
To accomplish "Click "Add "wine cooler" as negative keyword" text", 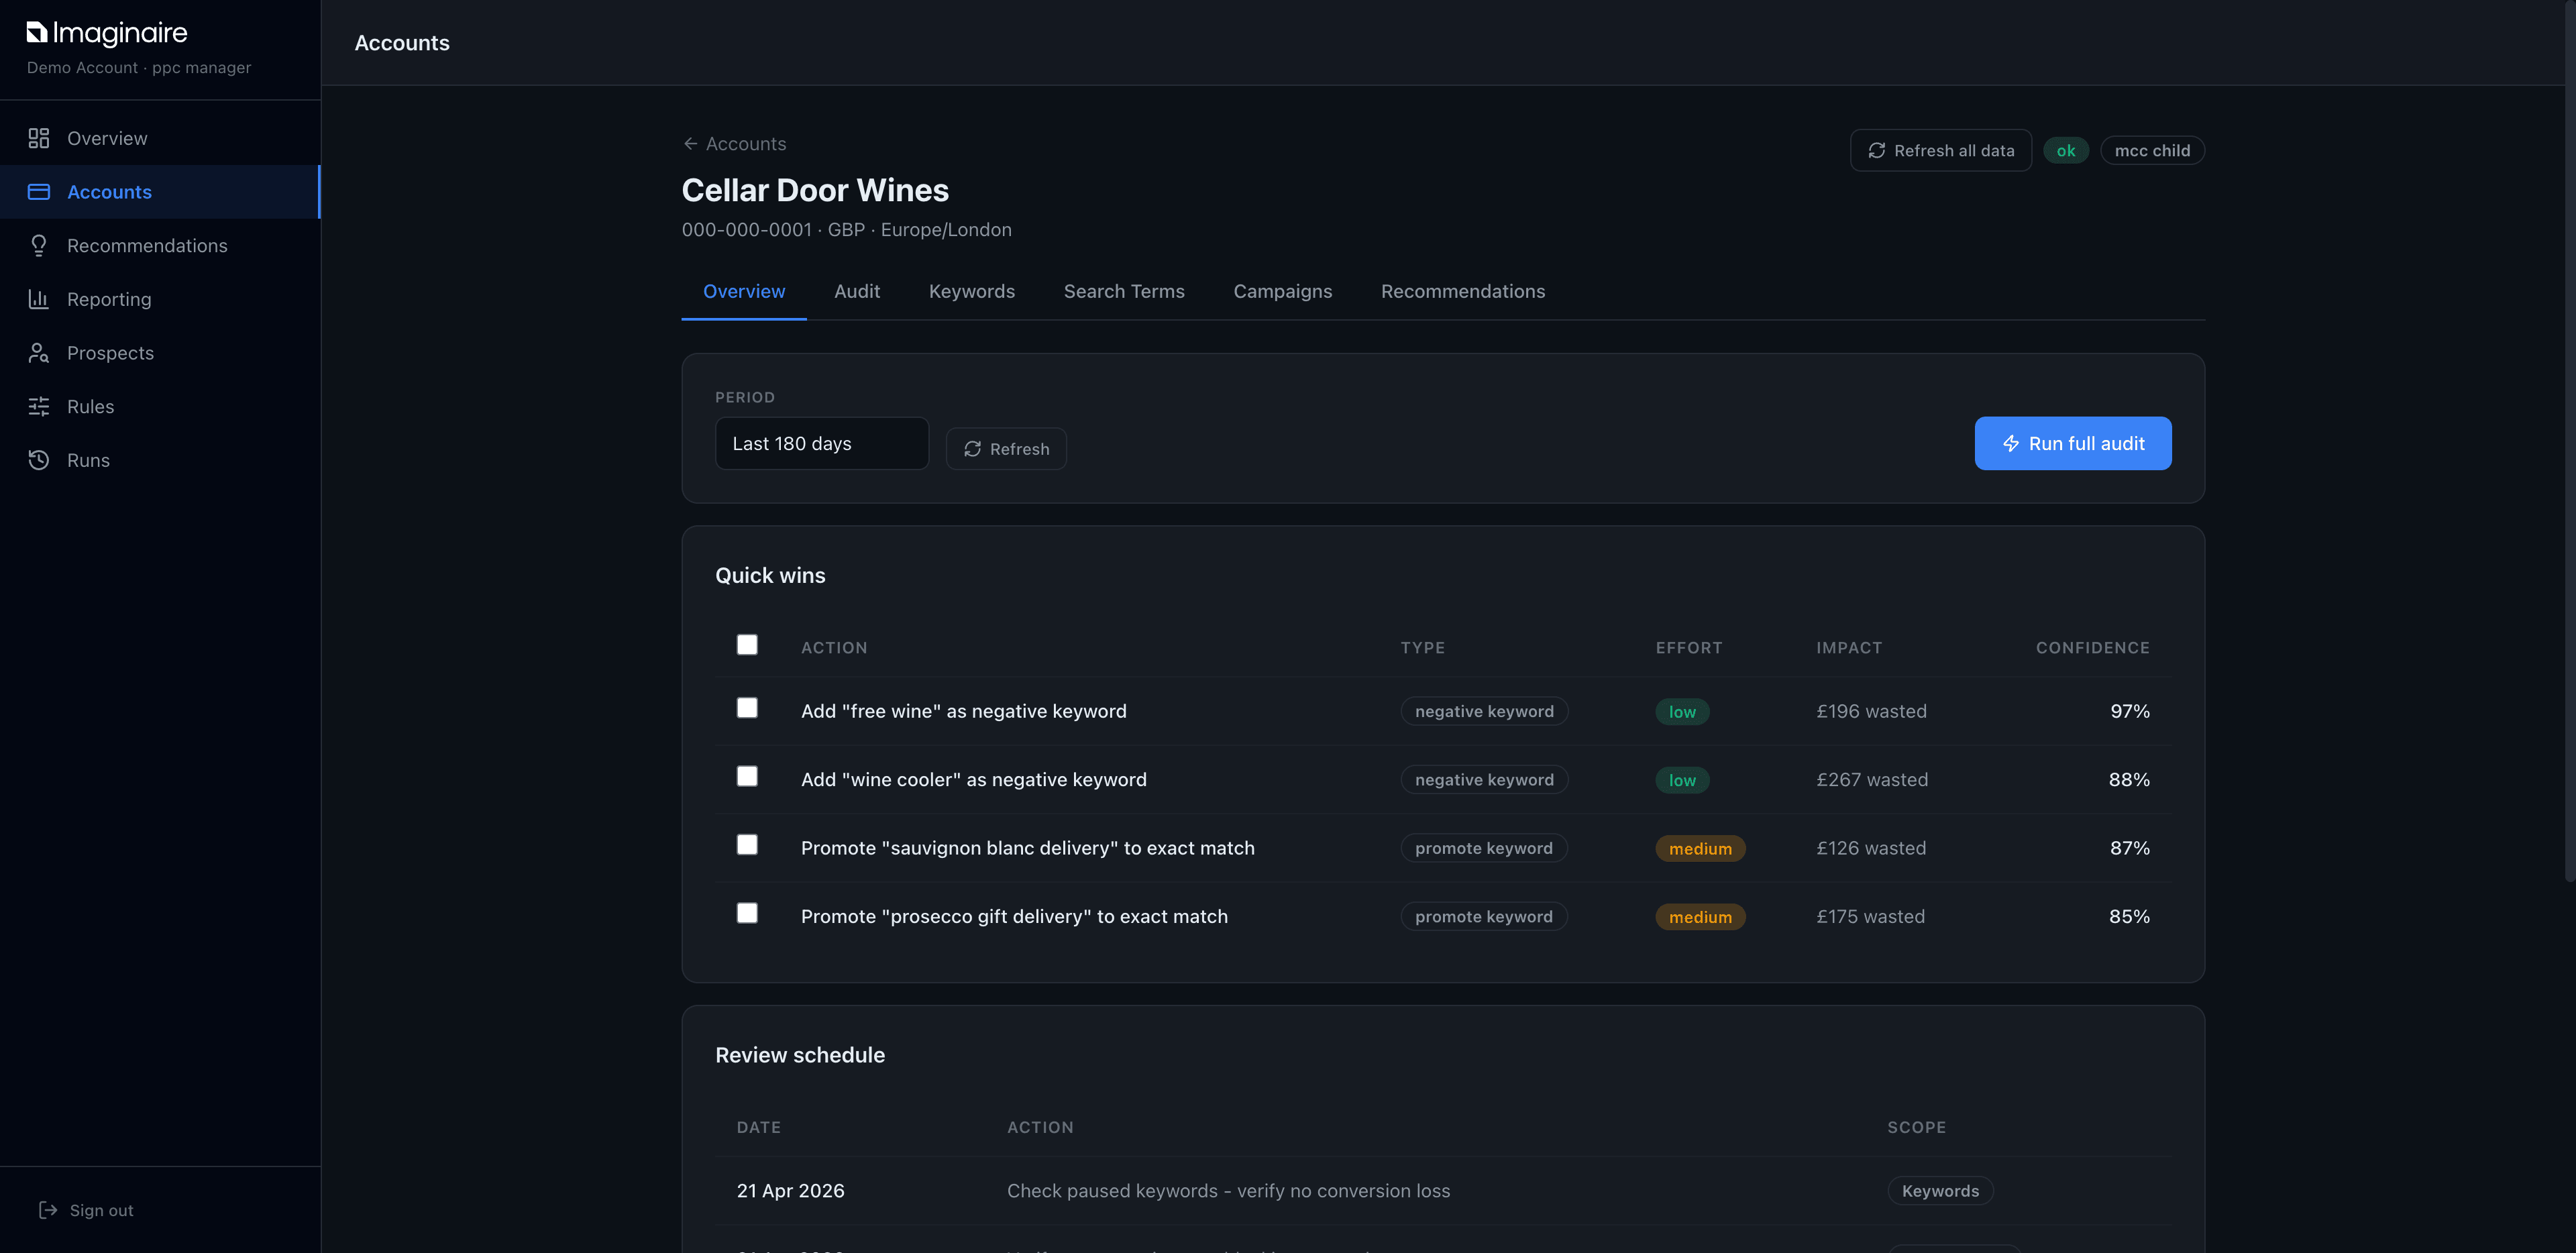I will pyautogui.click(x=974, y=780).
